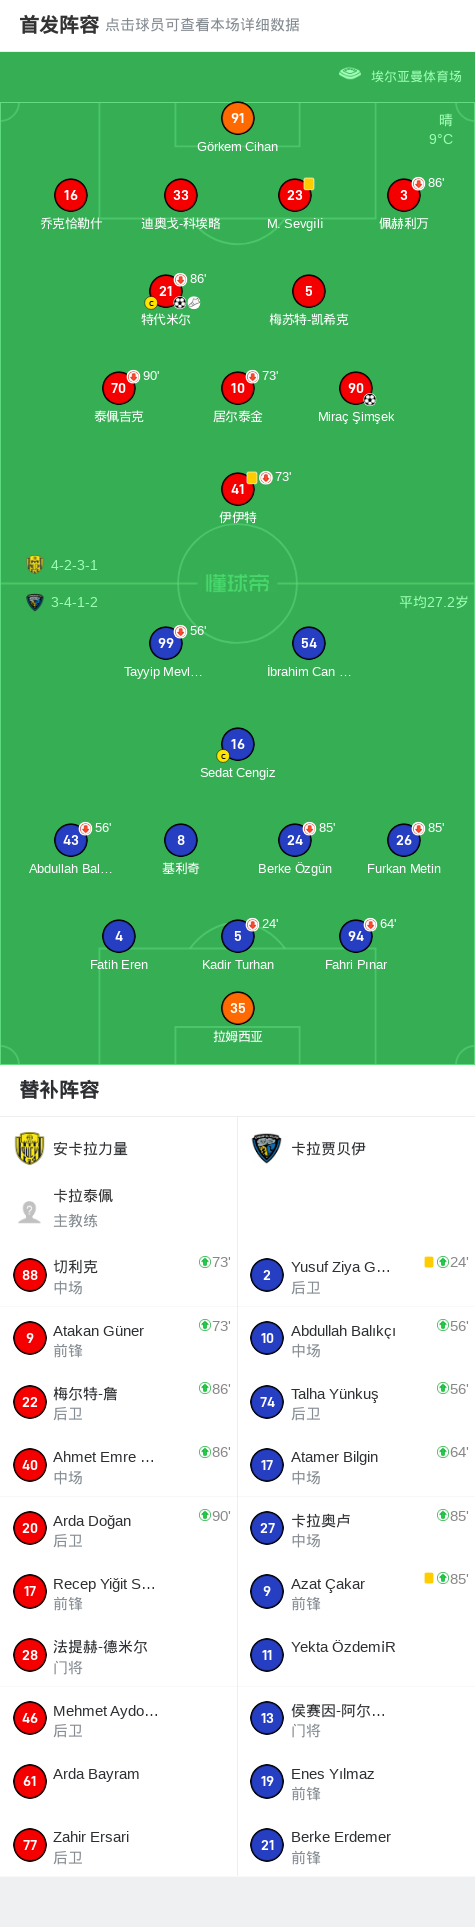
Task: Click the 卡拉贾贝伊 team crest
Action: 267,1148
